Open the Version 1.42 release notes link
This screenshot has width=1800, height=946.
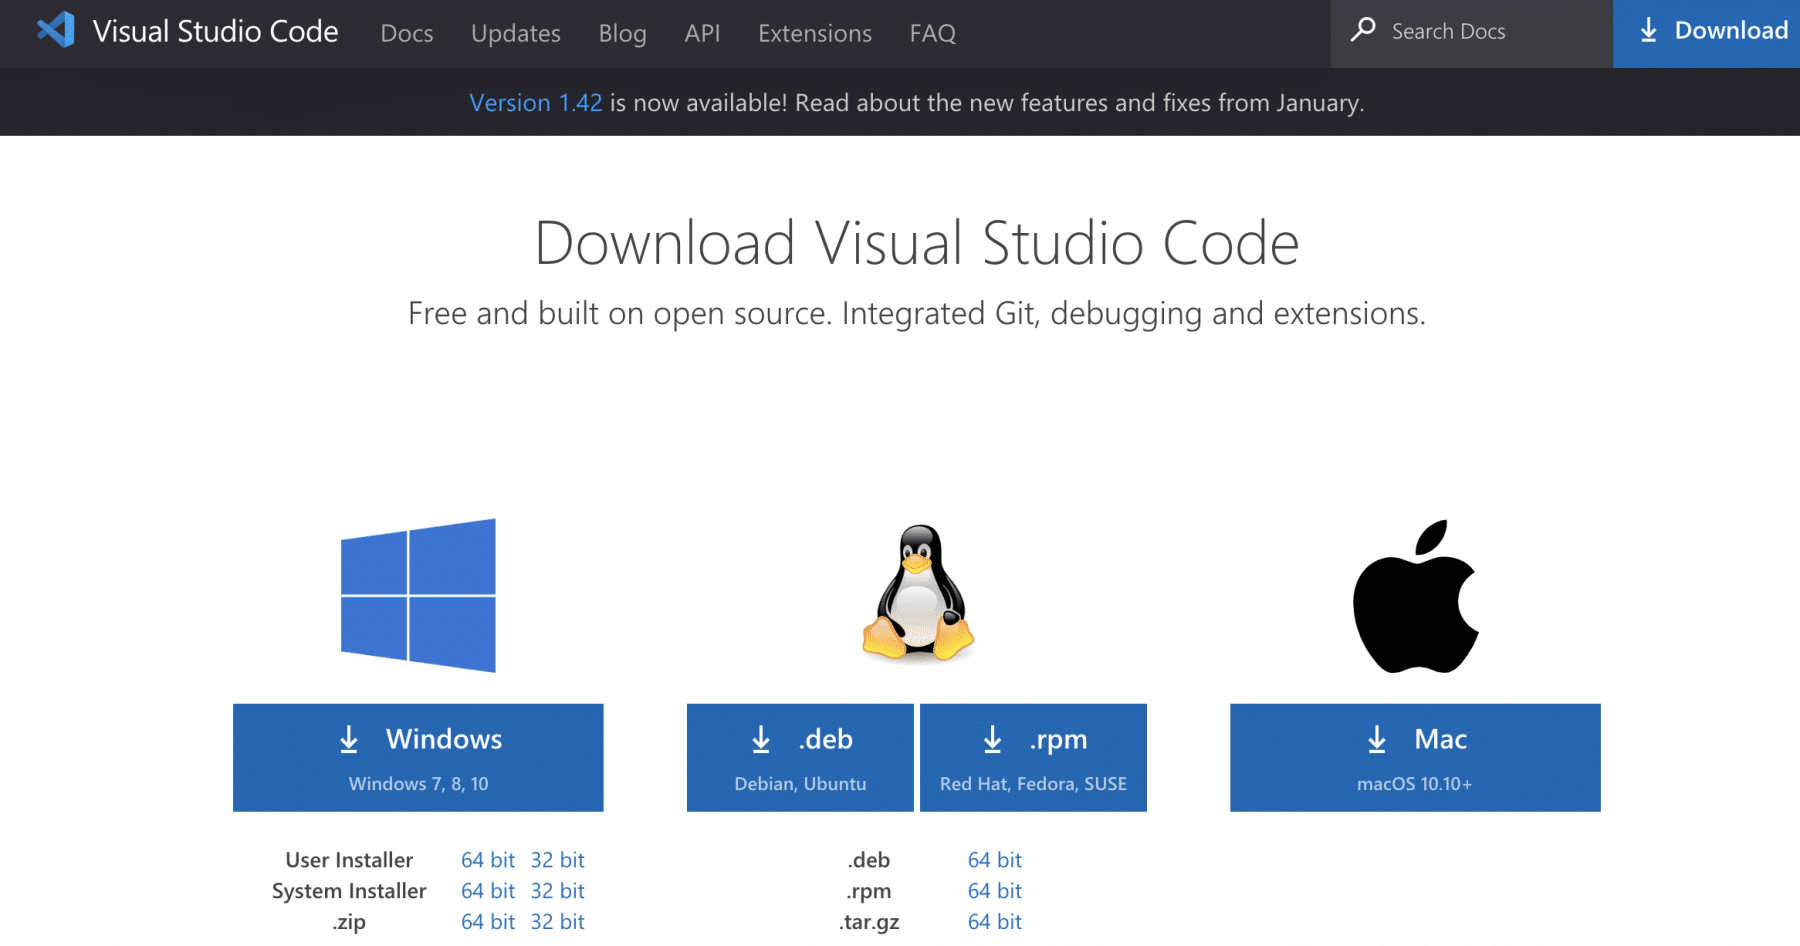(x=536, y=102)
